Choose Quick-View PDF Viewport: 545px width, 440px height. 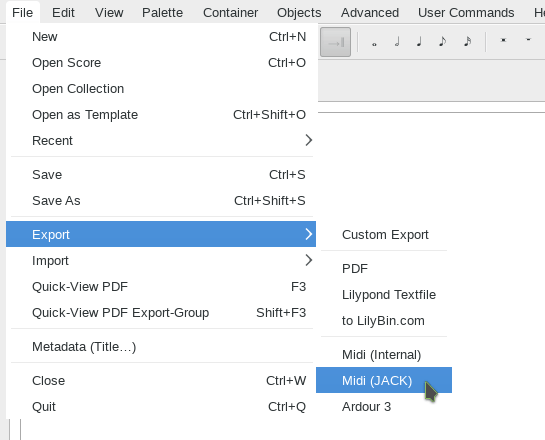(x=161, y=286)
